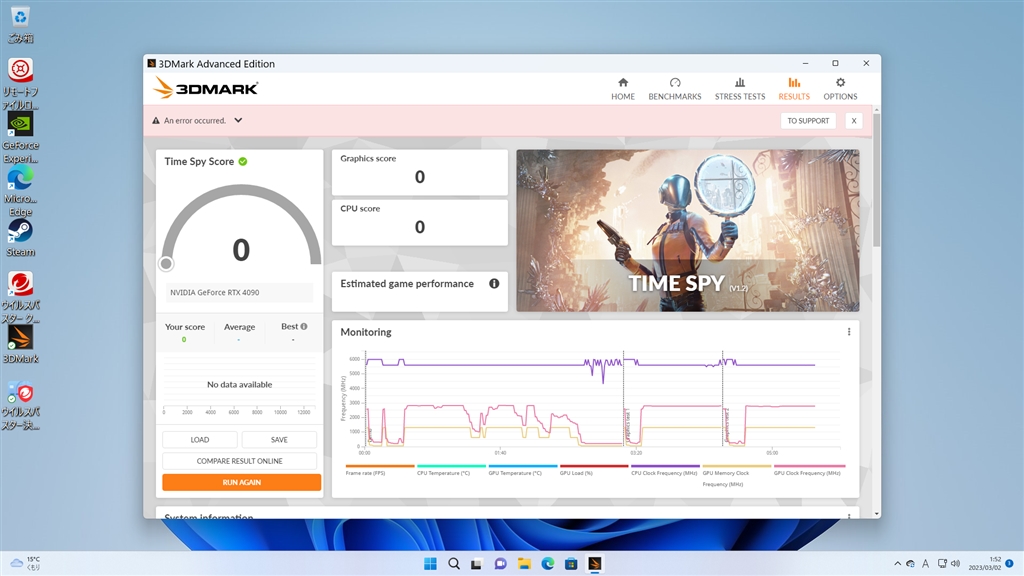Image resolution: width=1024 pixels, height=576 pixels.
Task: Click COMPARE RESULT ONLINE
Action: pos(240,461)
